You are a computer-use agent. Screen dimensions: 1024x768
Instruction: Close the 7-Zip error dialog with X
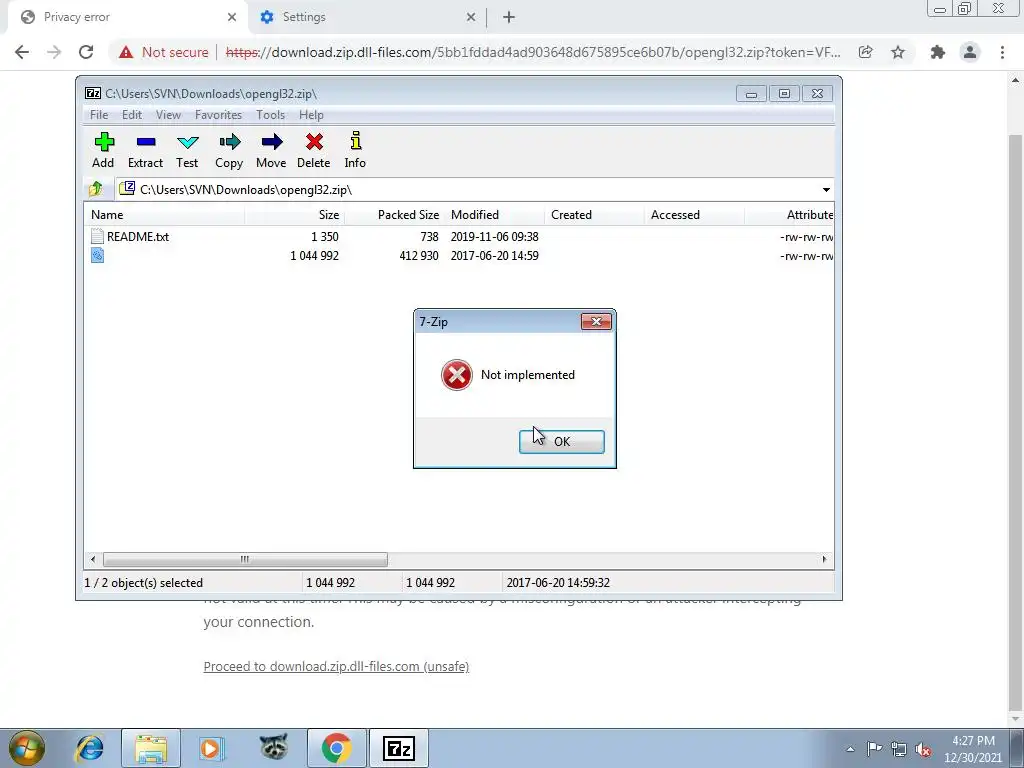596,321
